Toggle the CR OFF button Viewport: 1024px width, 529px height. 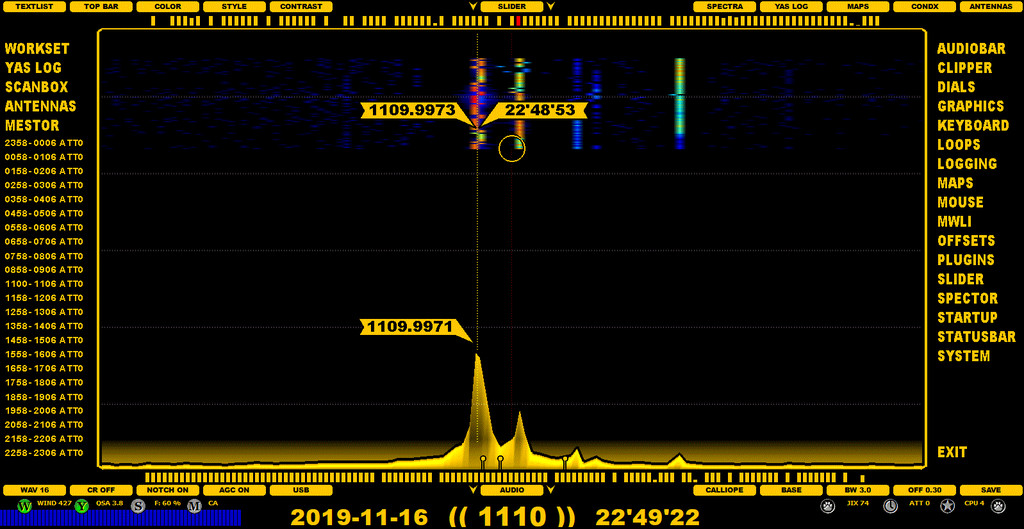[102, 490]
